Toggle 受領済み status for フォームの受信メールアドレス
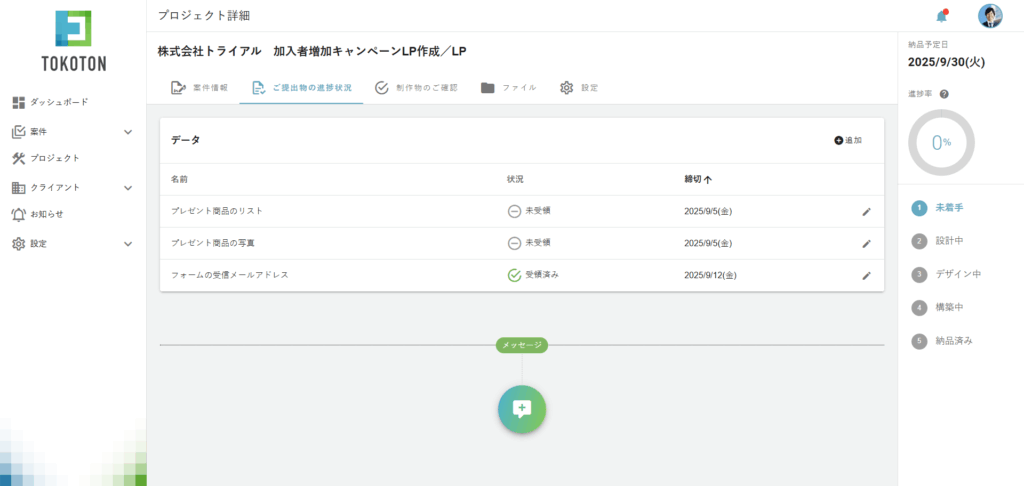This screenshot has width=1024, height=486. (514, 275)
